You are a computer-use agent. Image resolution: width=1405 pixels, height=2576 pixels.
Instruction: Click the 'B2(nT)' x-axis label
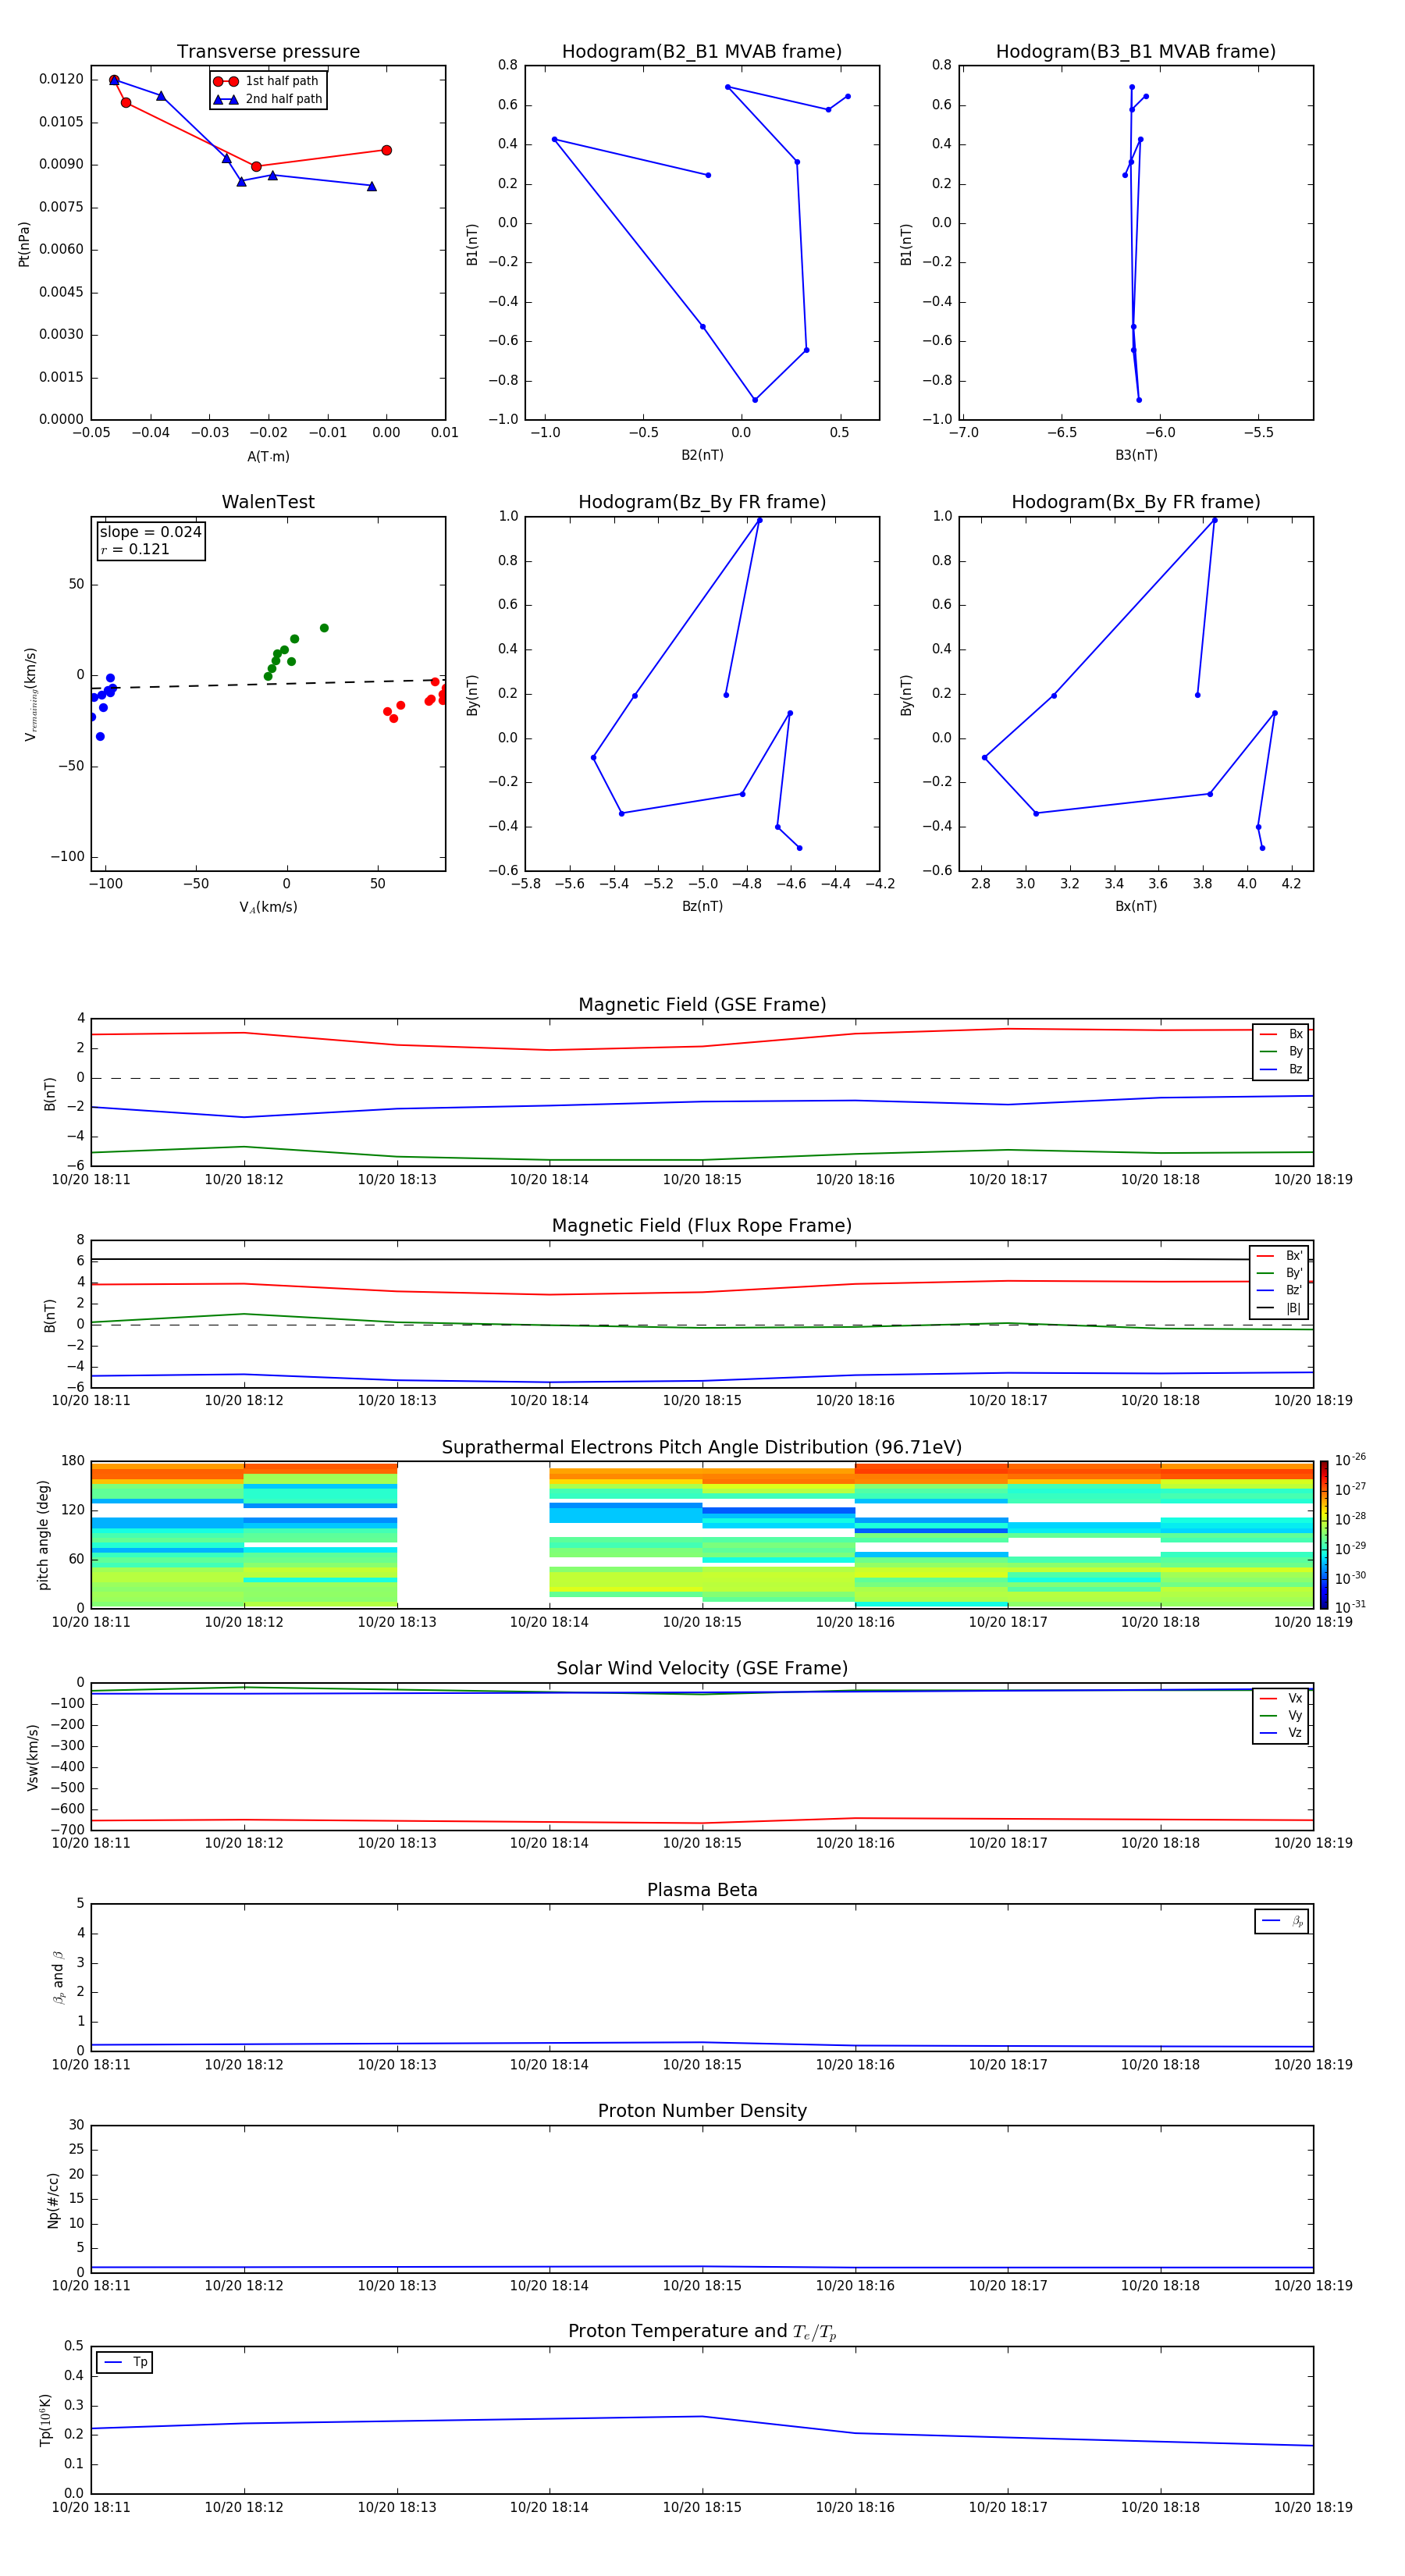point(702,455)
